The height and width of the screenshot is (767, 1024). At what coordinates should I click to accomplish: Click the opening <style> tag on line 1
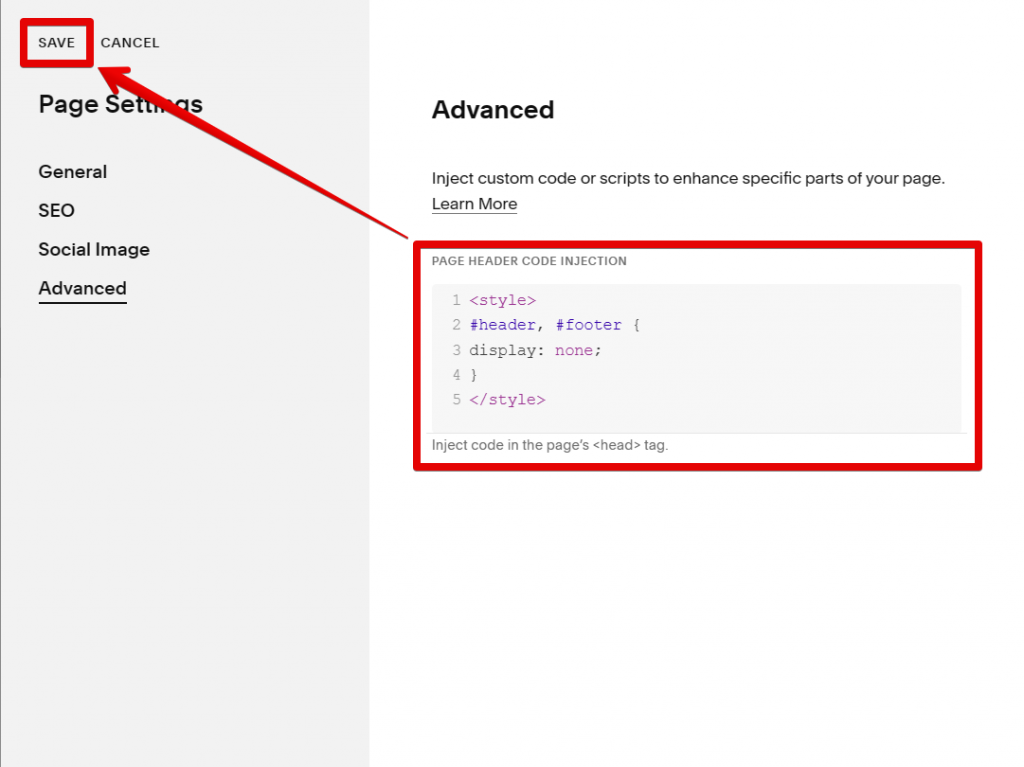tap(503, 299)
